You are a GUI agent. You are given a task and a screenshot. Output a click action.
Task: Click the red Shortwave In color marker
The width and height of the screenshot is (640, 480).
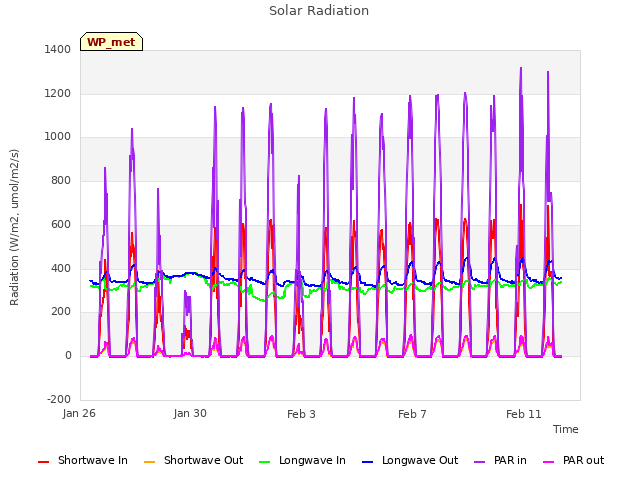pyautogui.click(x=43, y=462)
